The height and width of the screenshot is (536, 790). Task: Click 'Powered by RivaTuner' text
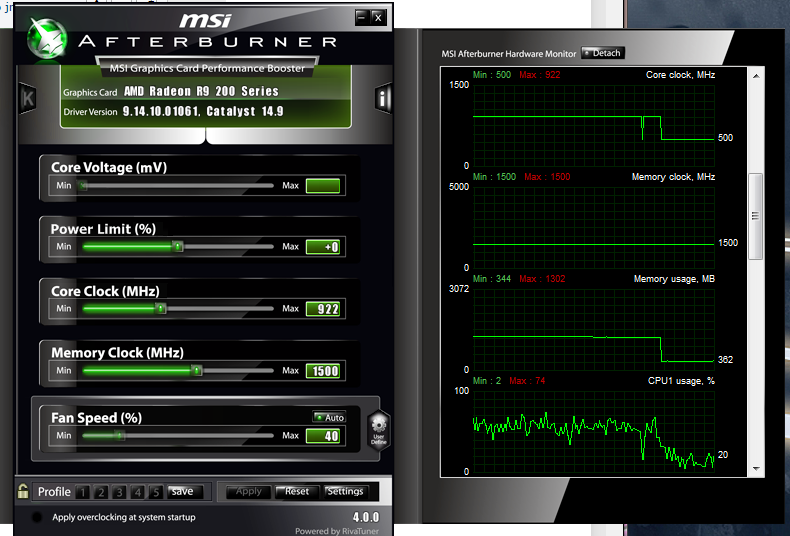(337, 531)
